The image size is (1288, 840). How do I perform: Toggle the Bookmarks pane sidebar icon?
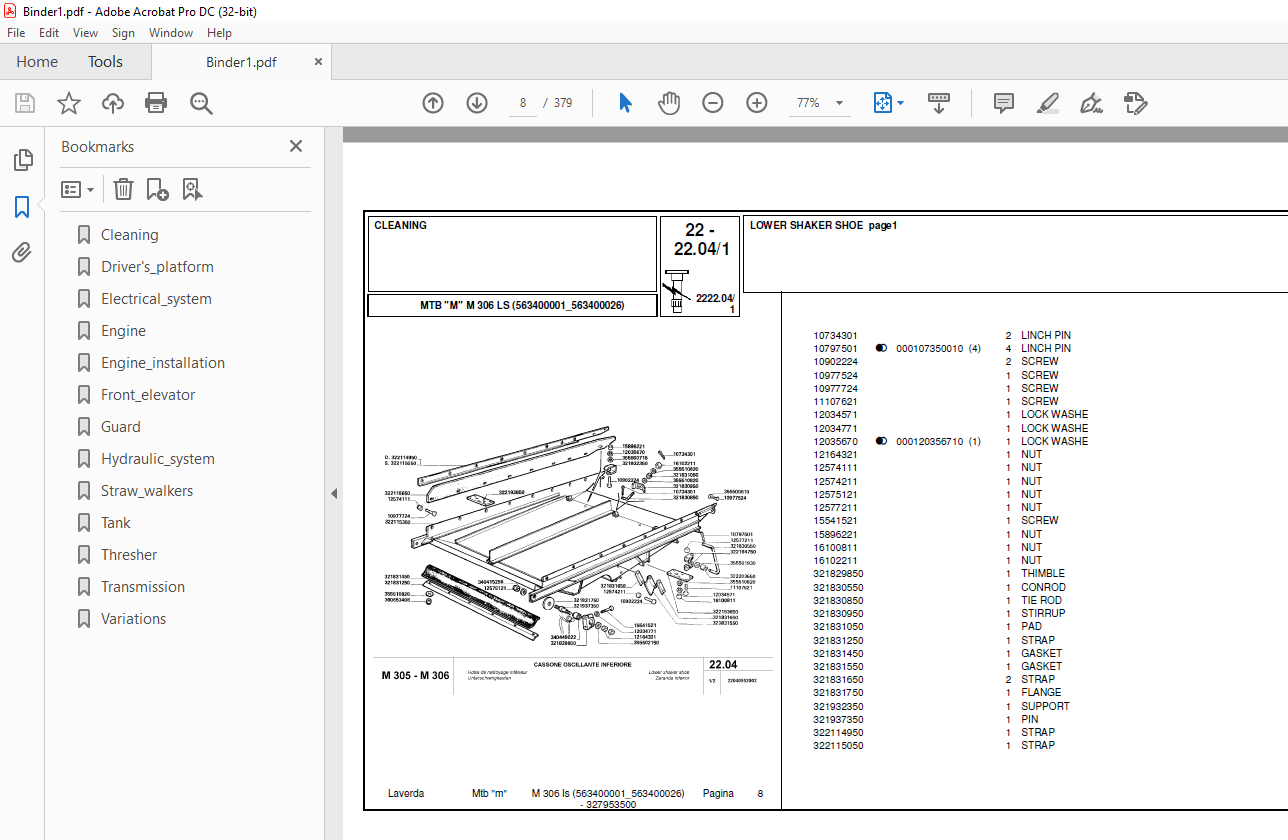pos(22,207)
